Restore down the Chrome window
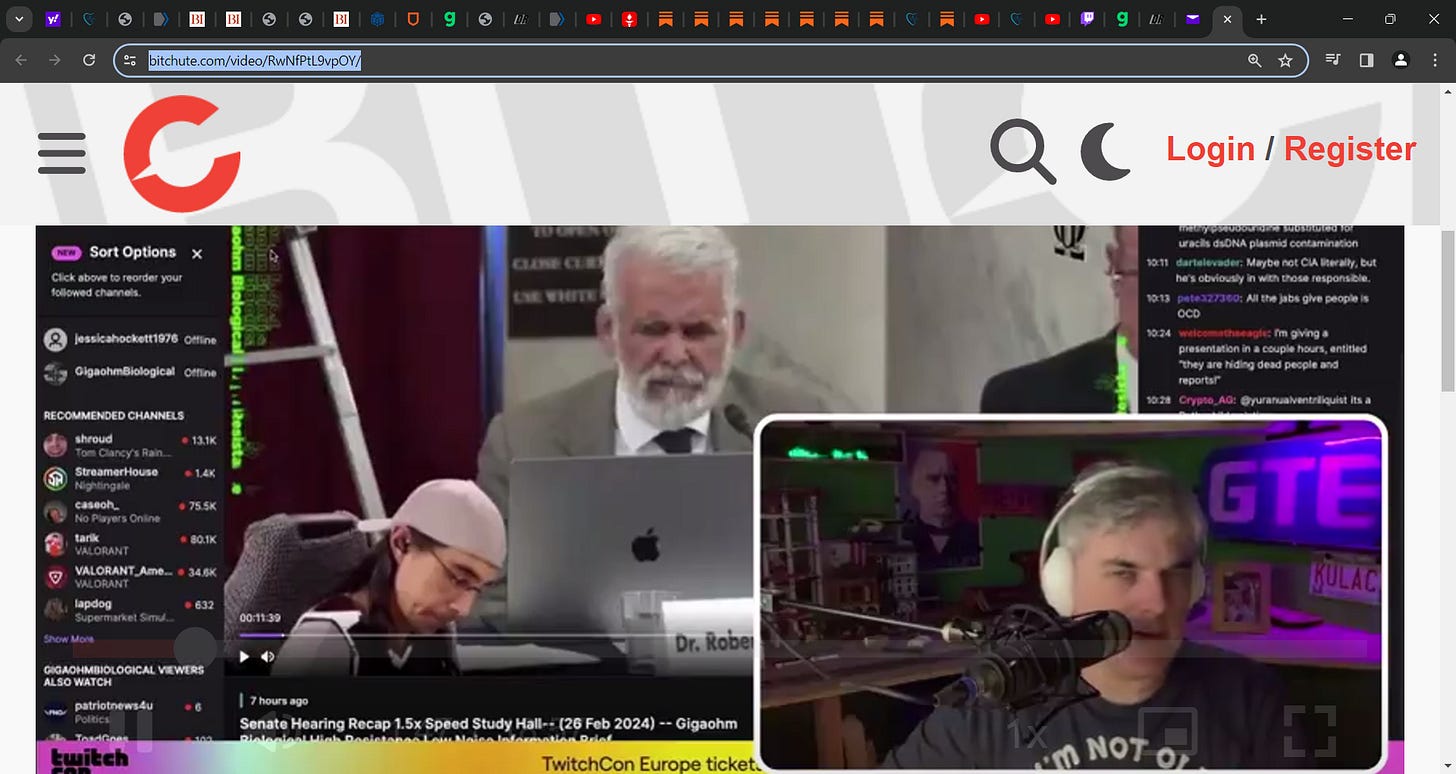Image resolution: width=1456 pixels, height=774 pixels. 1390,19
